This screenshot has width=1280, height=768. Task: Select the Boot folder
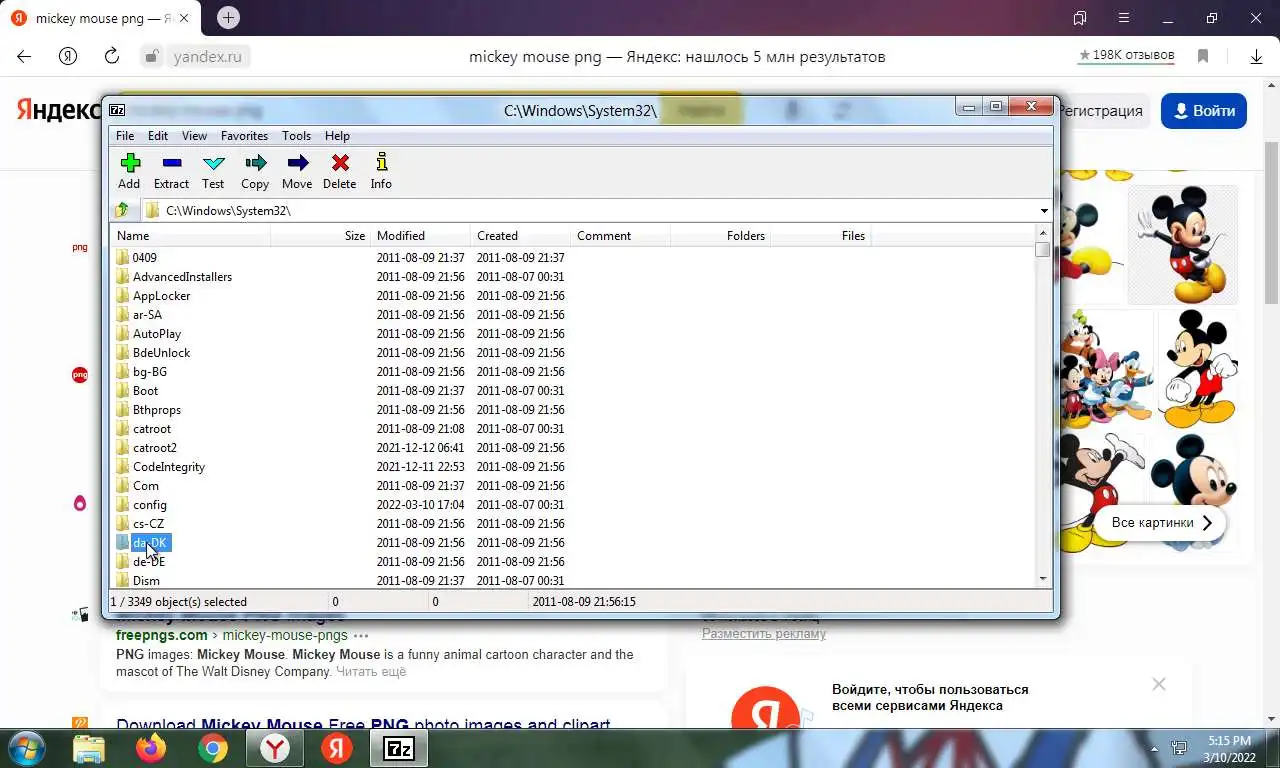coord(136,391)
